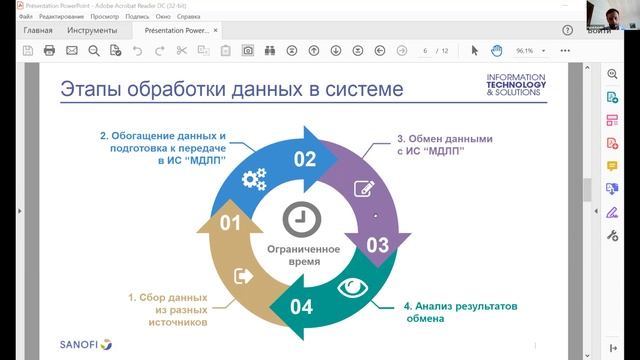Open the Файл menu
This screenshot has height=360, width=640.
tap(26, 16)
